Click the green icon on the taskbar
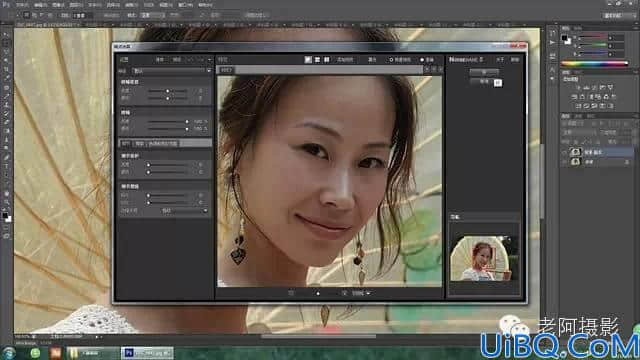640x360 pixels. click(x=36, y=353)
